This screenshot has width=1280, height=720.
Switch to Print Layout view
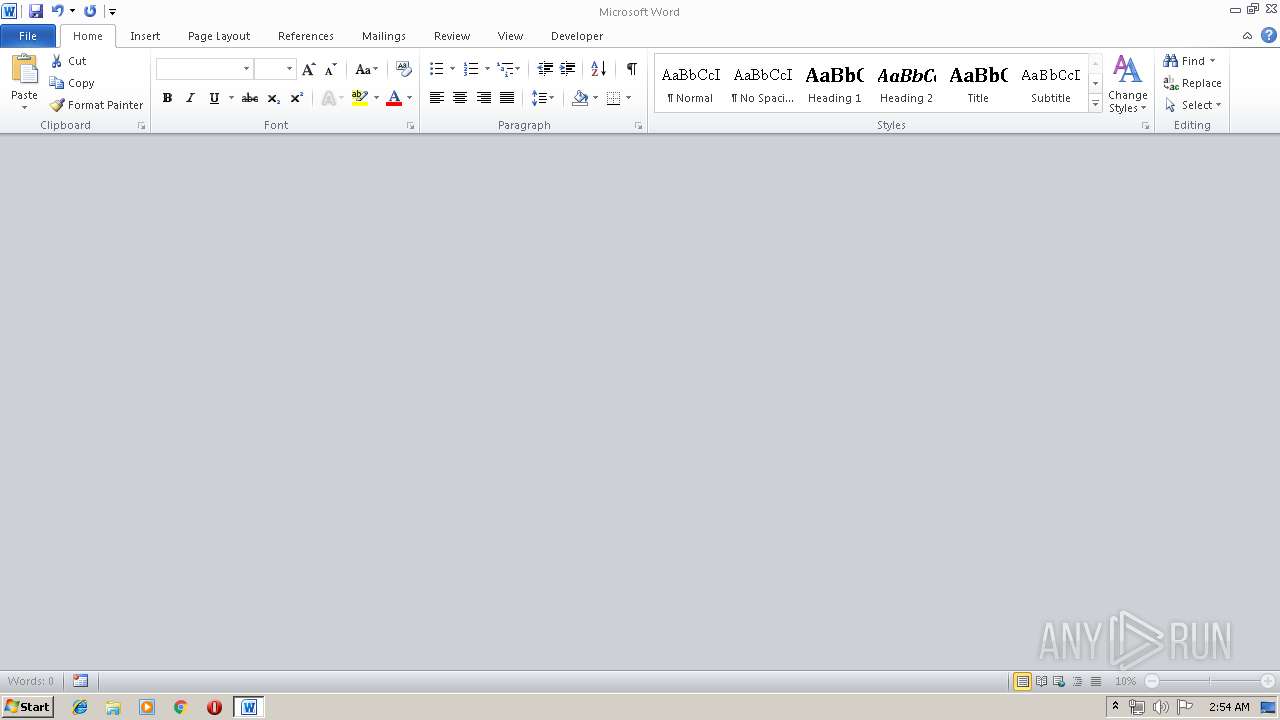click(1022, 681)
